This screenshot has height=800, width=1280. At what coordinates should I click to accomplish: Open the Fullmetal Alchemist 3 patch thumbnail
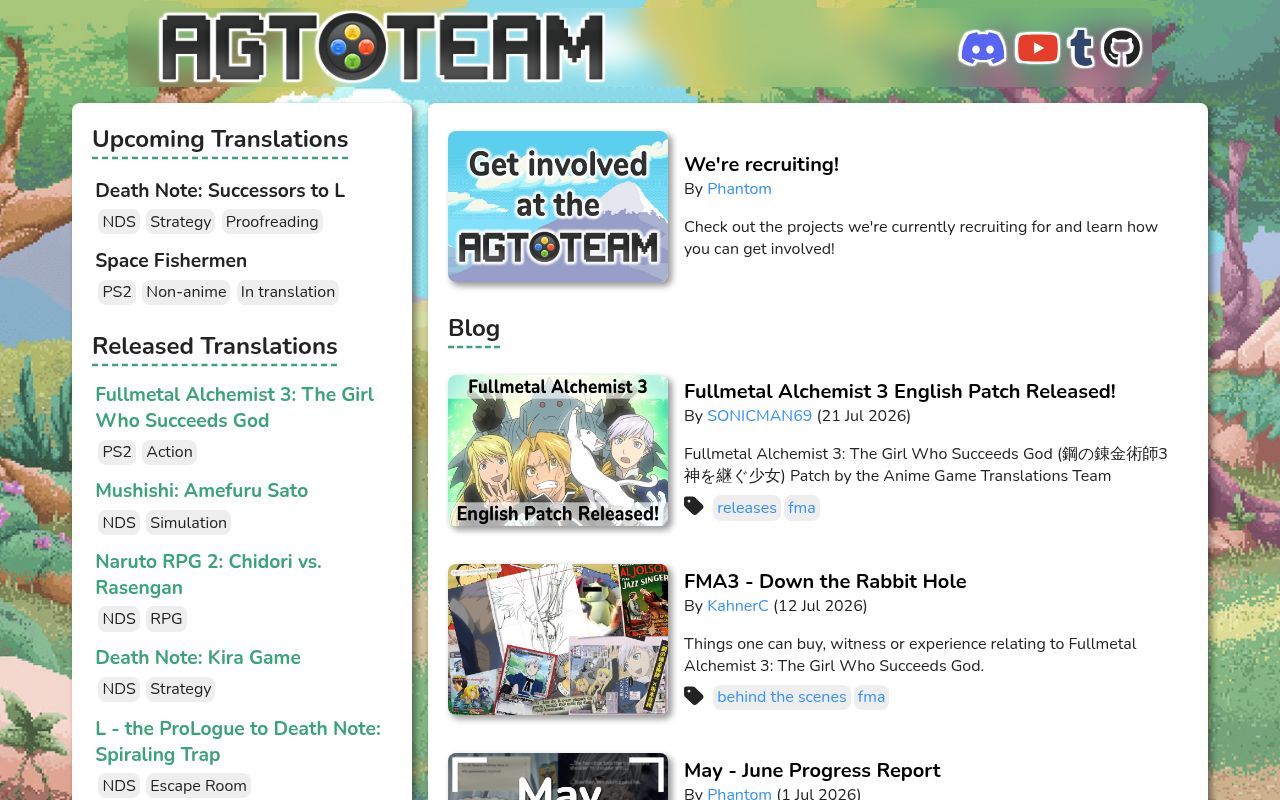[558, 450]
